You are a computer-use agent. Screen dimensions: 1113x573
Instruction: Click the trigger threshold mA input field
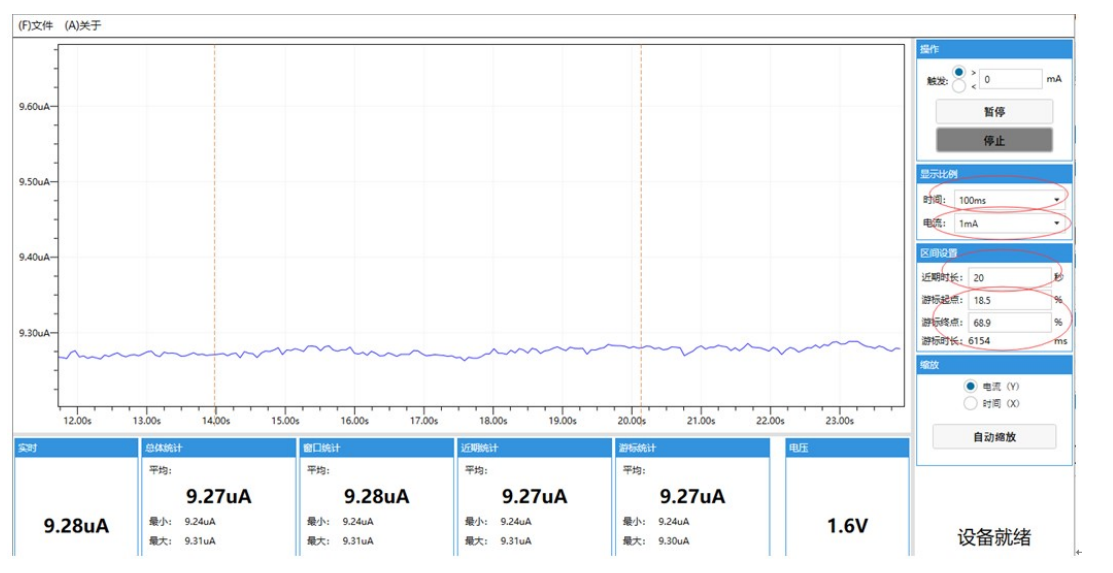1010,79
